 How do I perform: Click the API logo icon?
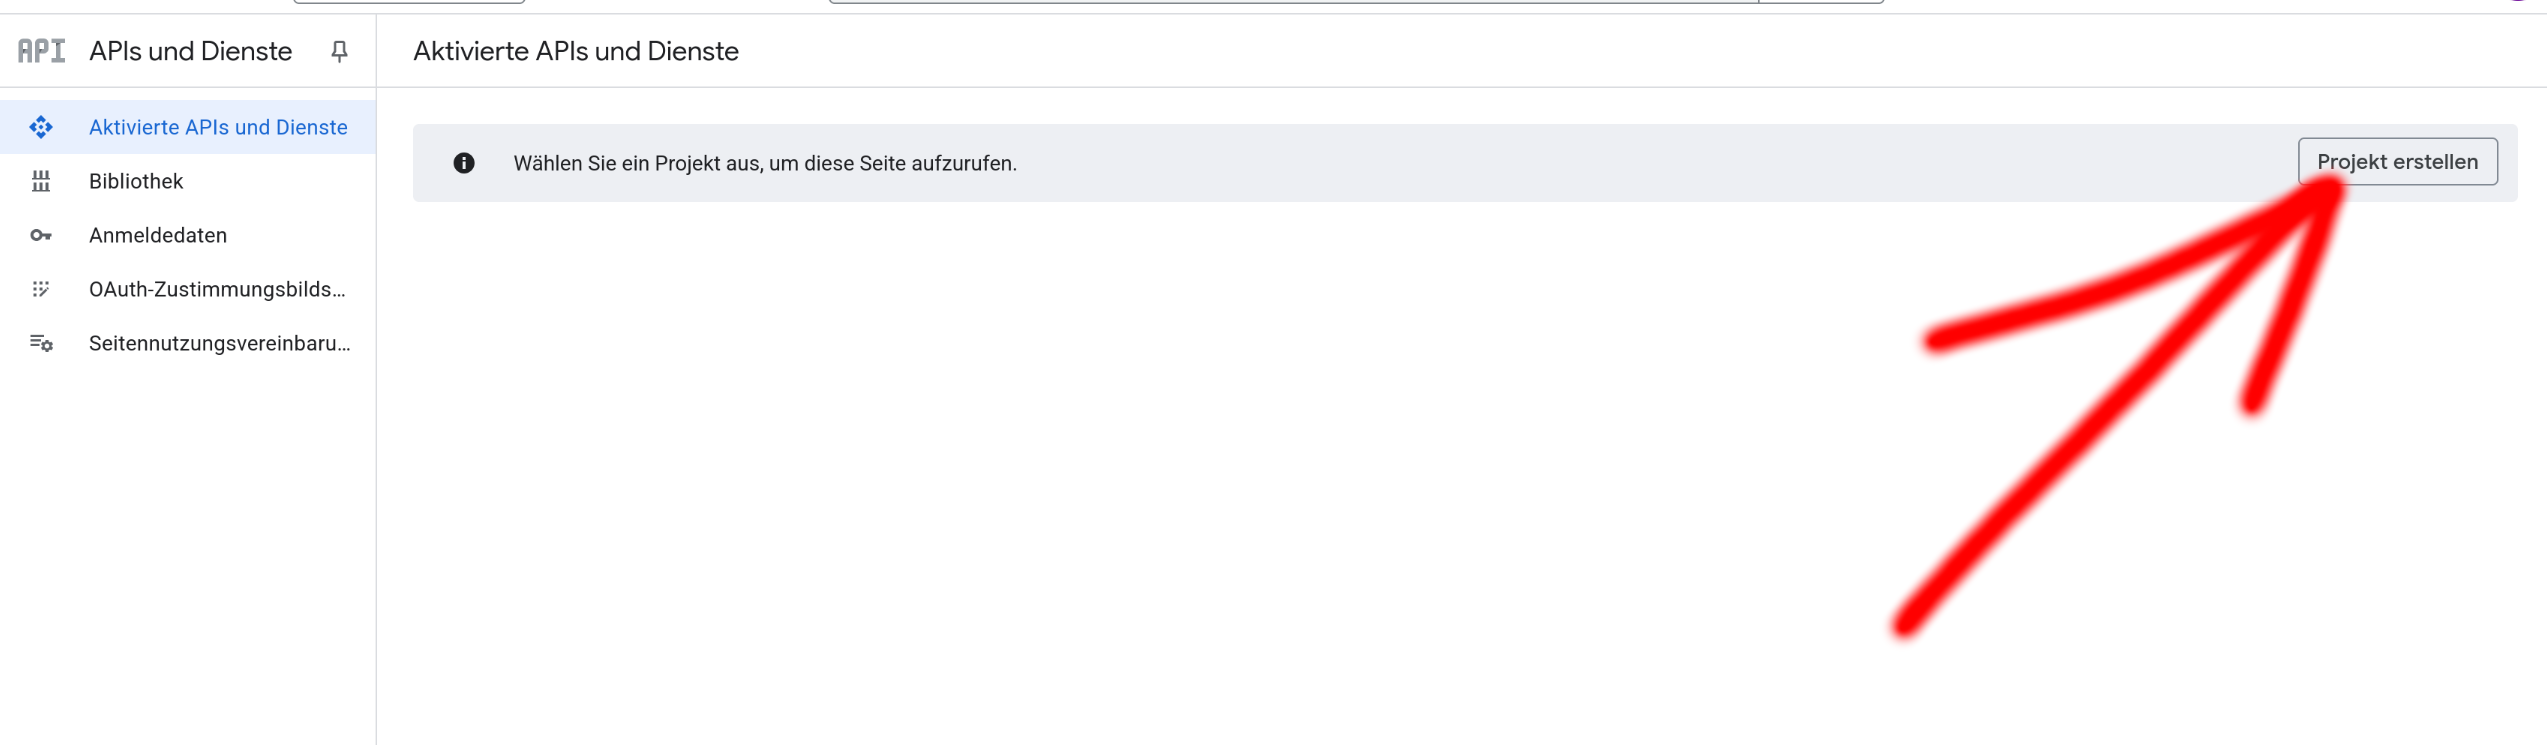pyautogui.click(x=41, y=51)
